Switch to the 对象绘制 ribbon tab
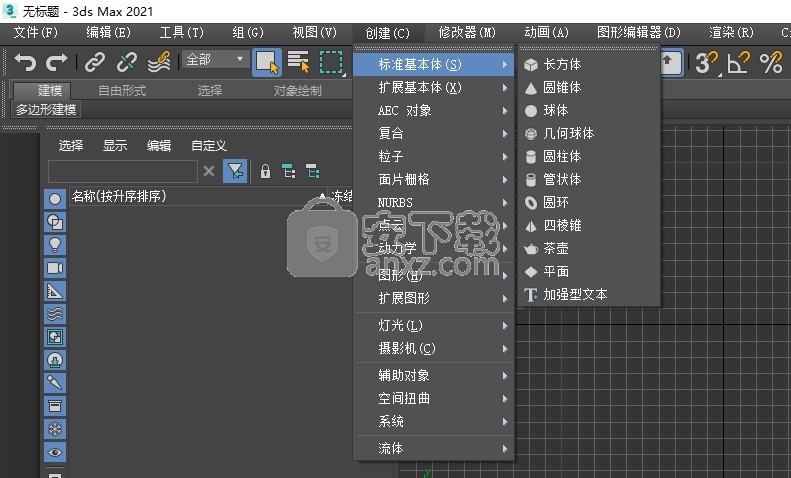 [298, 91]
